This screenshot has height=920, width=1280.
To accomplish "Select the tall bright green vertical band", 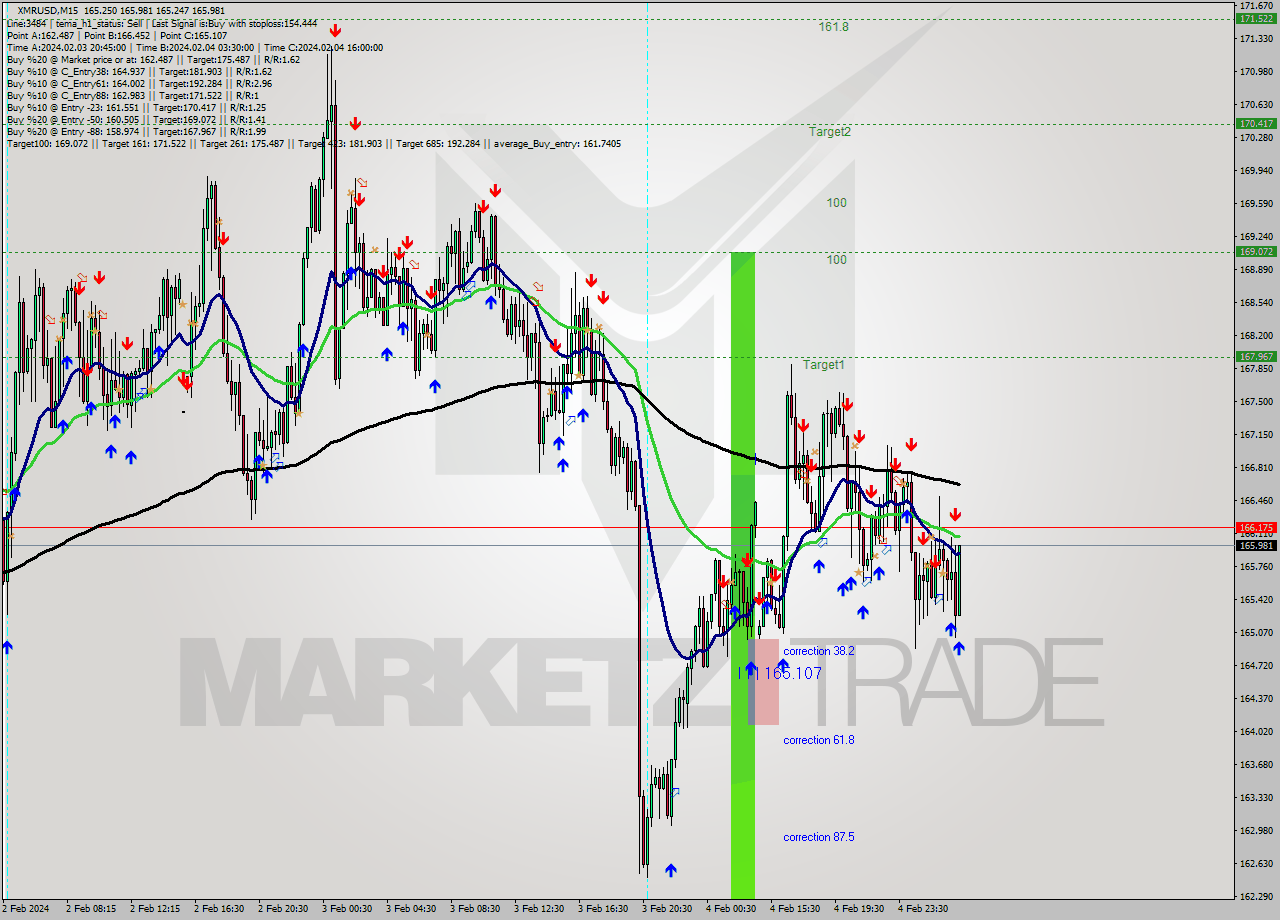I will click(743, 575).
